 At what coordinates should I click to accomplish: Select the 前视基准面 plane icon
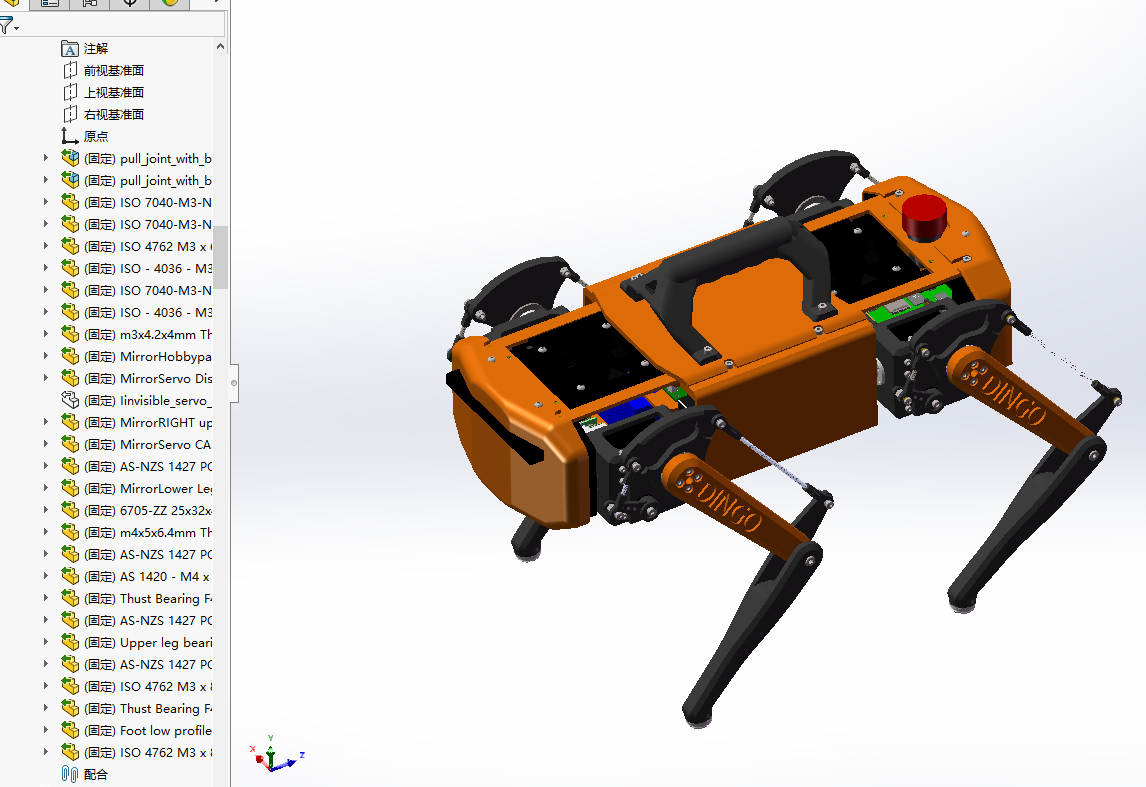point(70,70)
